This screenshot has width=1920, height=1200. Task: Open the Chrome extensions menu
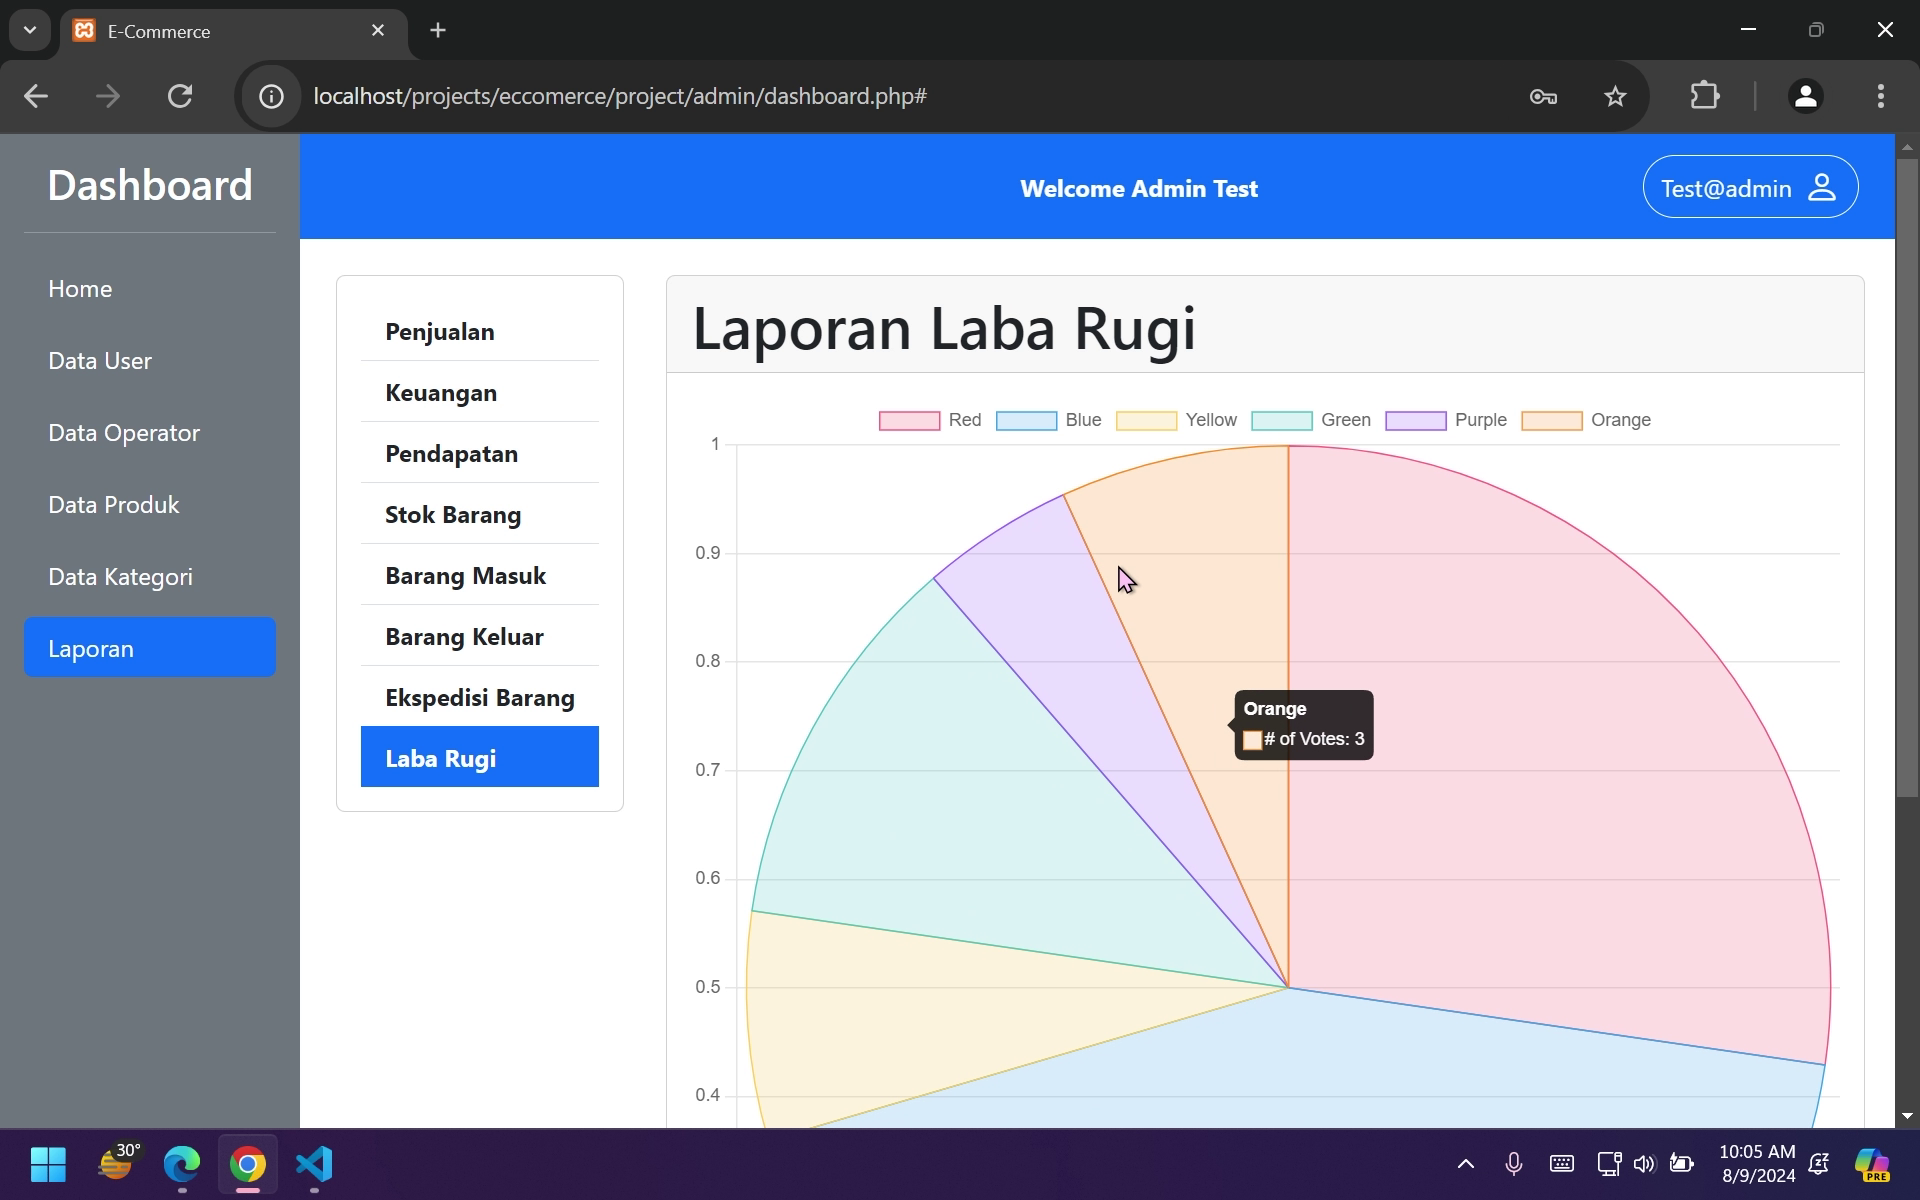click(1705, 96)
